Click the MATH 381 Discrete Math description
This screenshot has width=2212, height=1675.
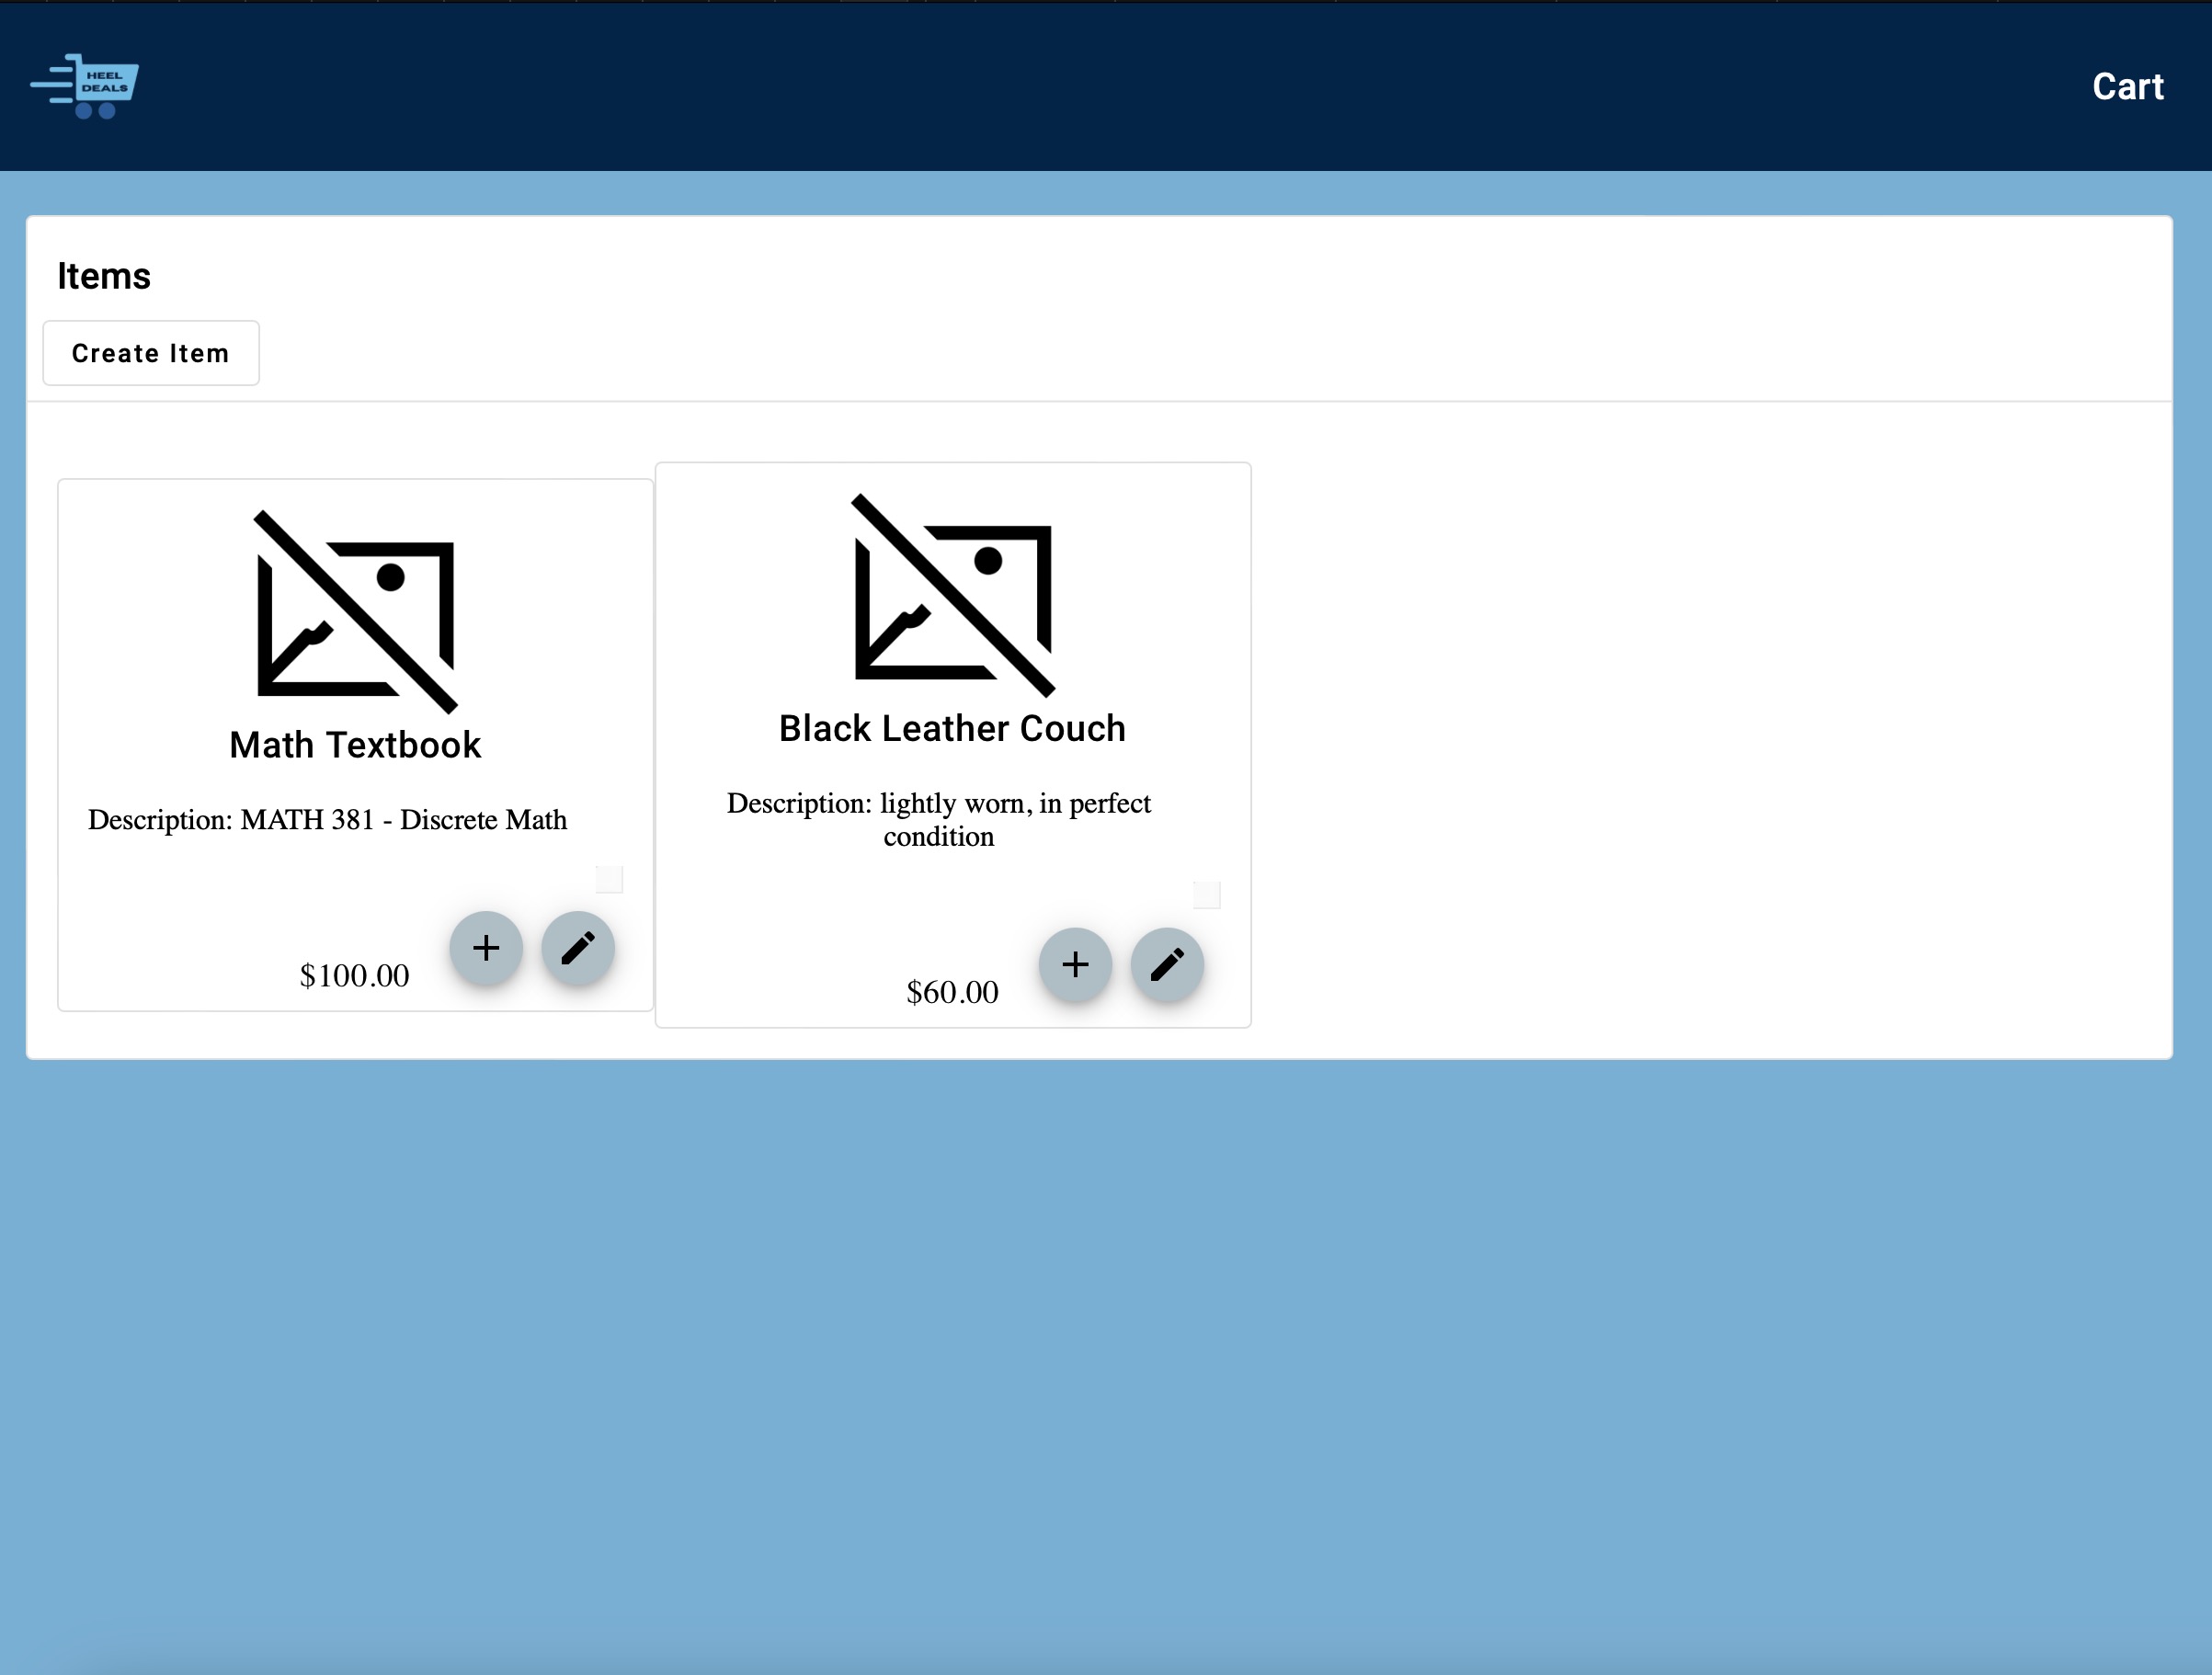327,820
